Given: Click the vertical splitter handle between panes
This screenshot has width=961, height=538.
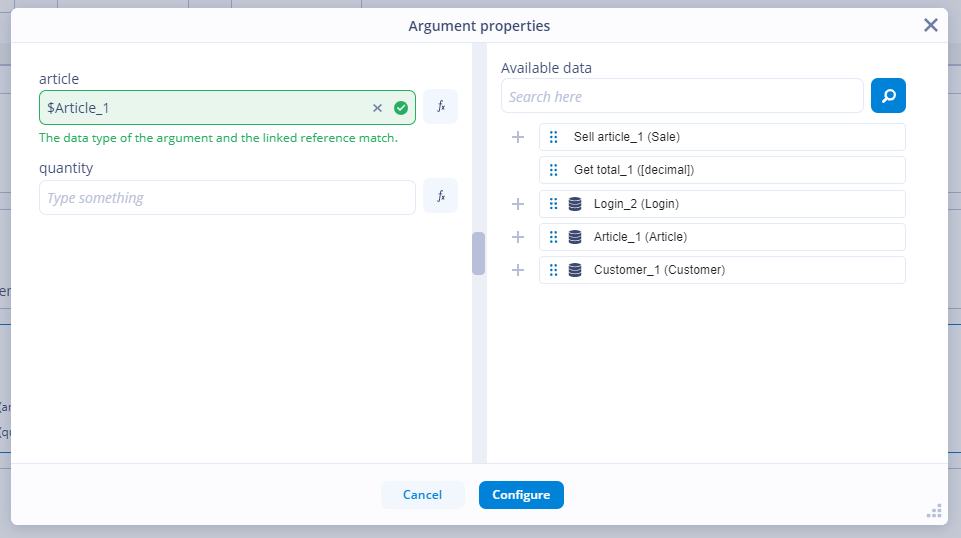Looking at the screenshot, I should pos(479,254).
